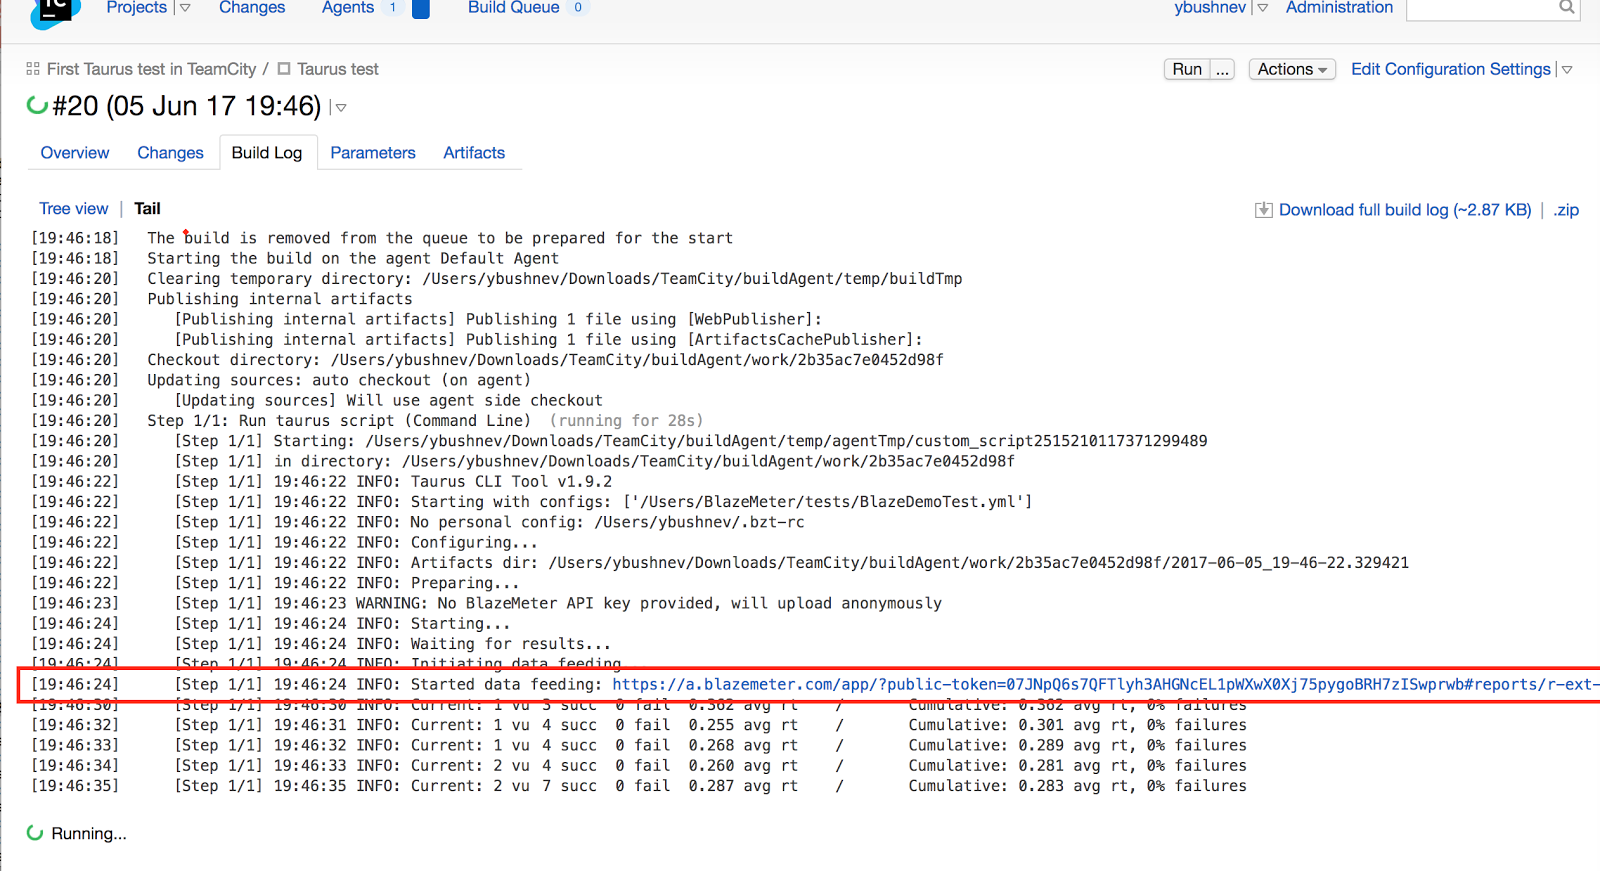Open the BlazeMeter report URL
The width and height of the screenshot is (1600, 871).
[1106, 685]
